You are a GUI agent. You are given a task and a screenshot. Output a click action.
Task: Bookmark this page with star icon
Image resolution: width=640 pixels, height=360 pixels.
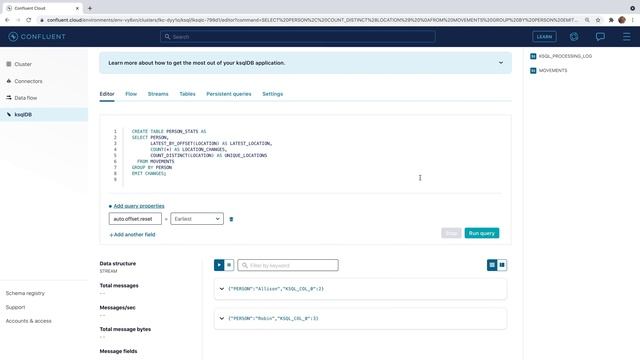point(598,20)
